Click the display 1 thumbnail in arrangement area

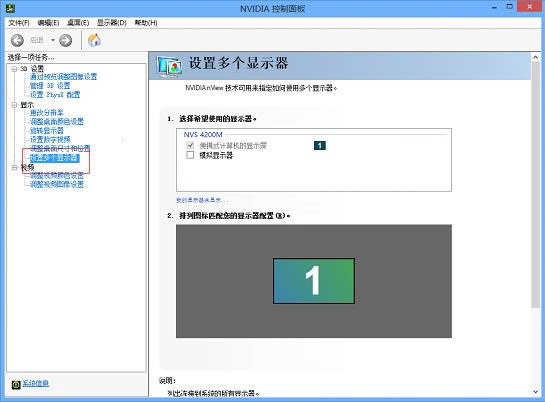(314, 281)
